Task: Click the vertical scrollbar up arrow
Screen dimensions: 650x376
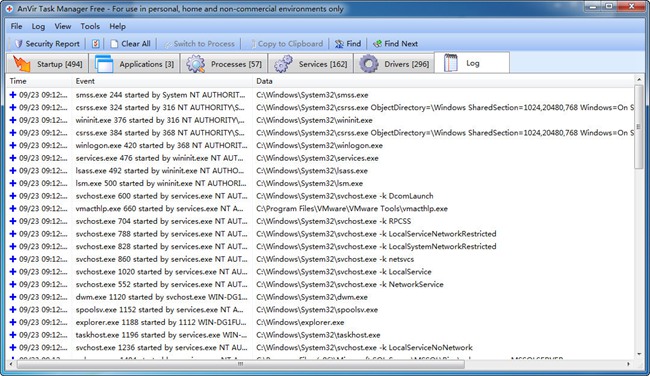Action: 639,79
